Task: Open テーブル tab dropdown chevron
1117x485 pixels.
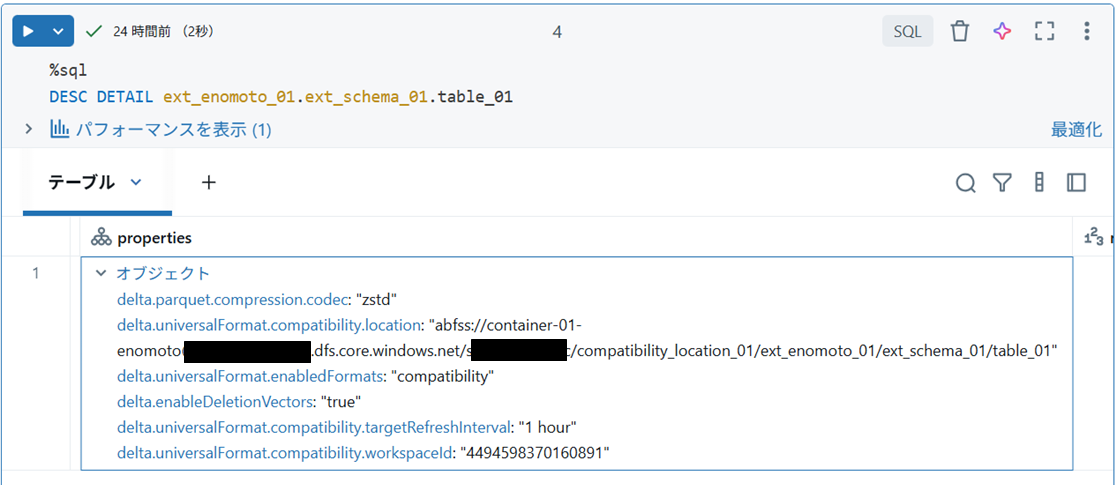Action: [136, 182]
